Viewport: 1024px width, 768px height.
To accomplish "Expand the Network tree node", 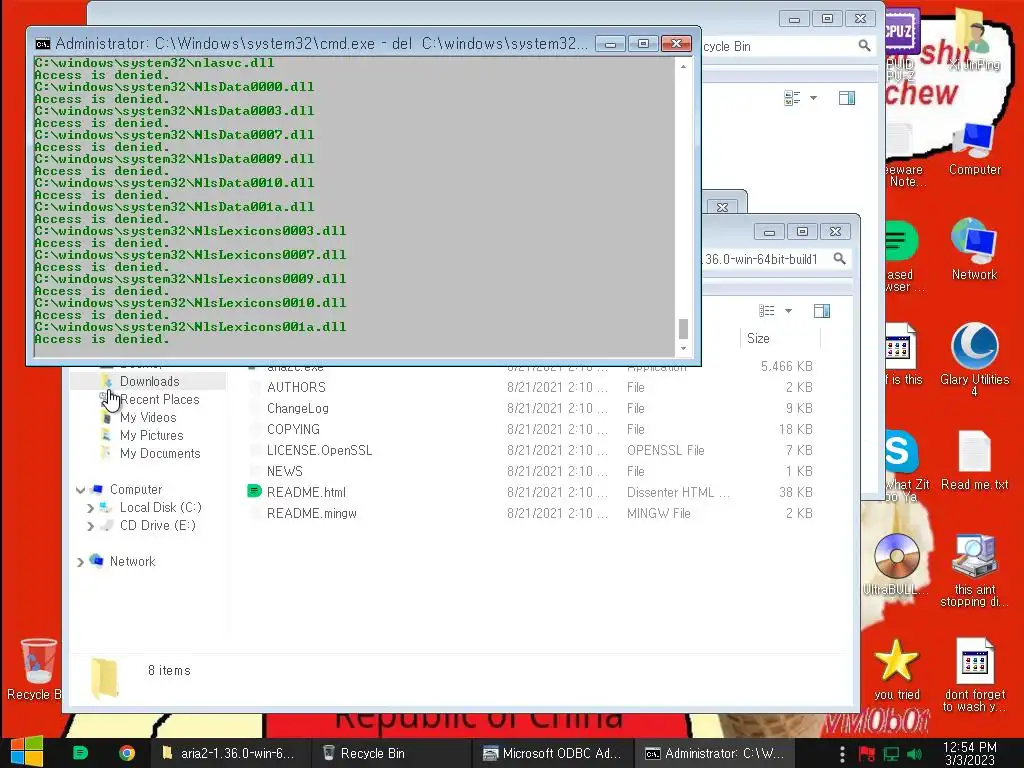I will (x=80, y=562).
